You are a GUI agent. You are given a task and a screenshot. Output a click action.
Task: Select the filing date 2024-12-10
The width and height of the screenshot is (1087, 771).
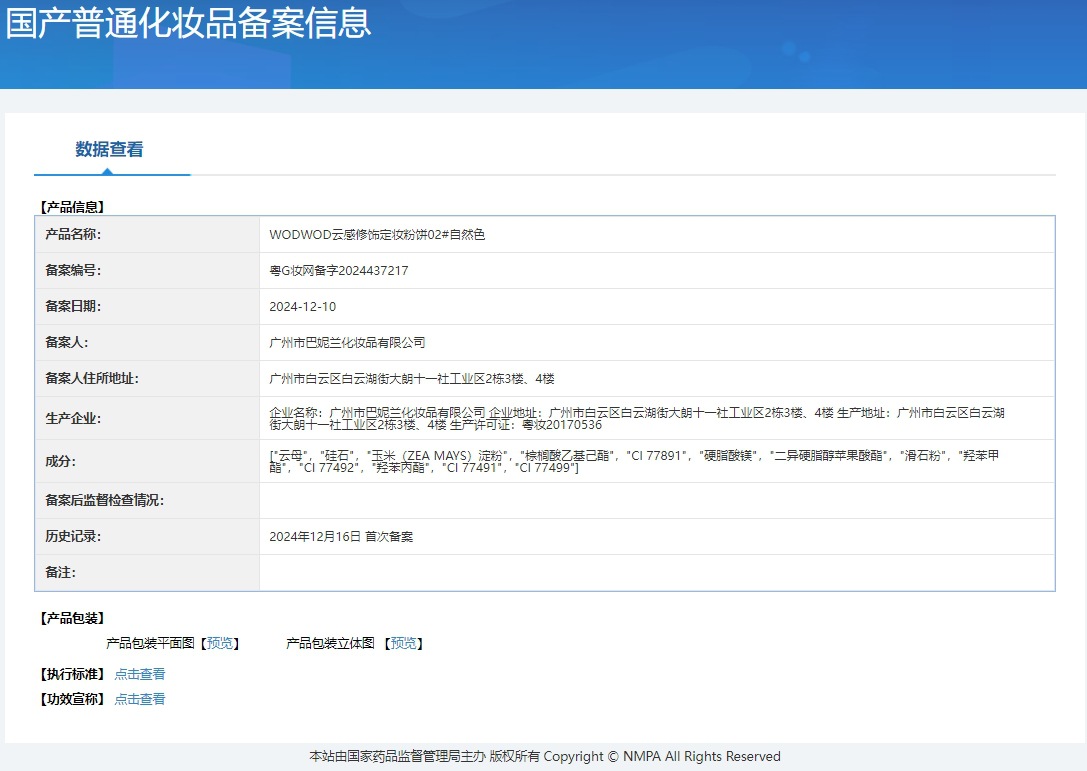click(x=303, y=306)
